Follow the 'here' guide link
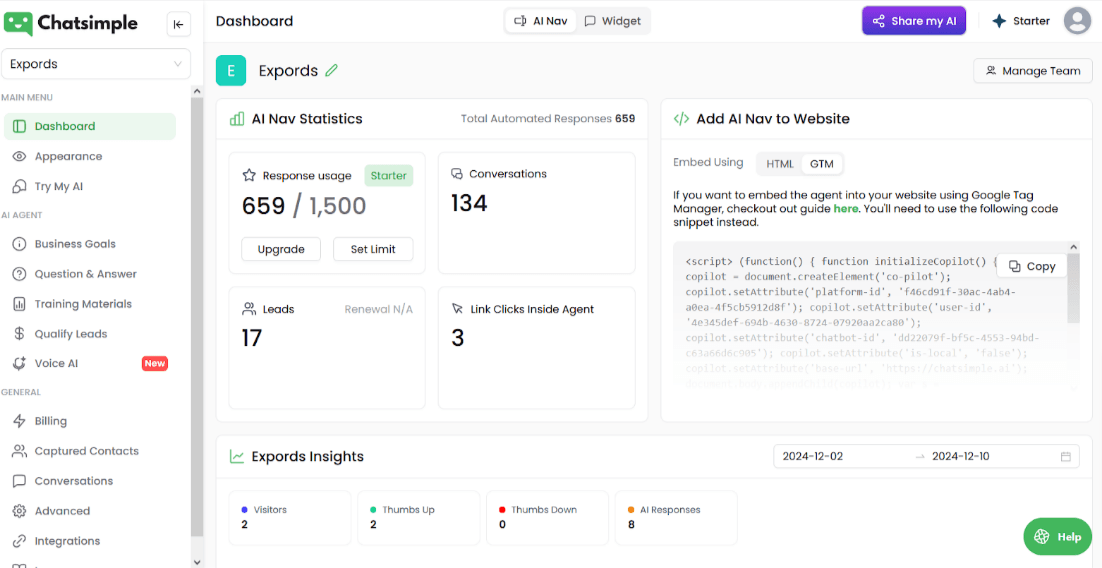This screenshot has width=1102, height=568. click(x=845, y=209)
